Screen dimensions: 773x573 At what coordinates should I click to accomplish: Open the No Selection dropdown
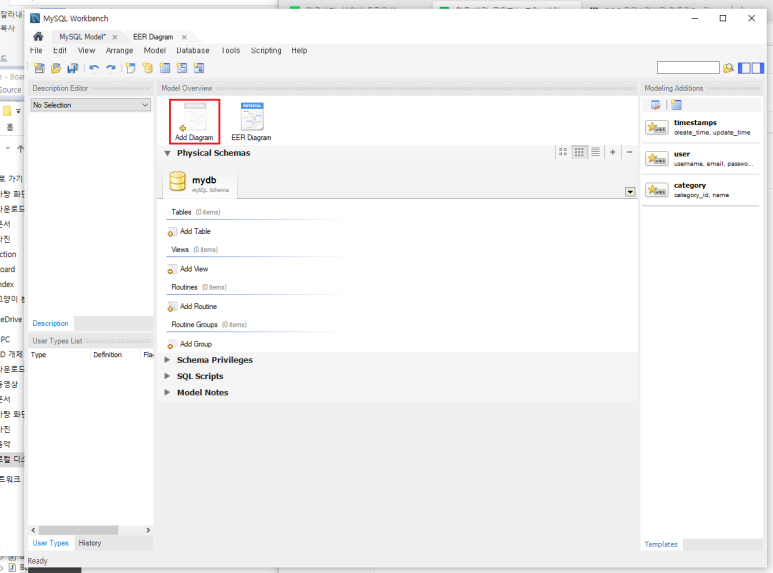tap(90, 105)
